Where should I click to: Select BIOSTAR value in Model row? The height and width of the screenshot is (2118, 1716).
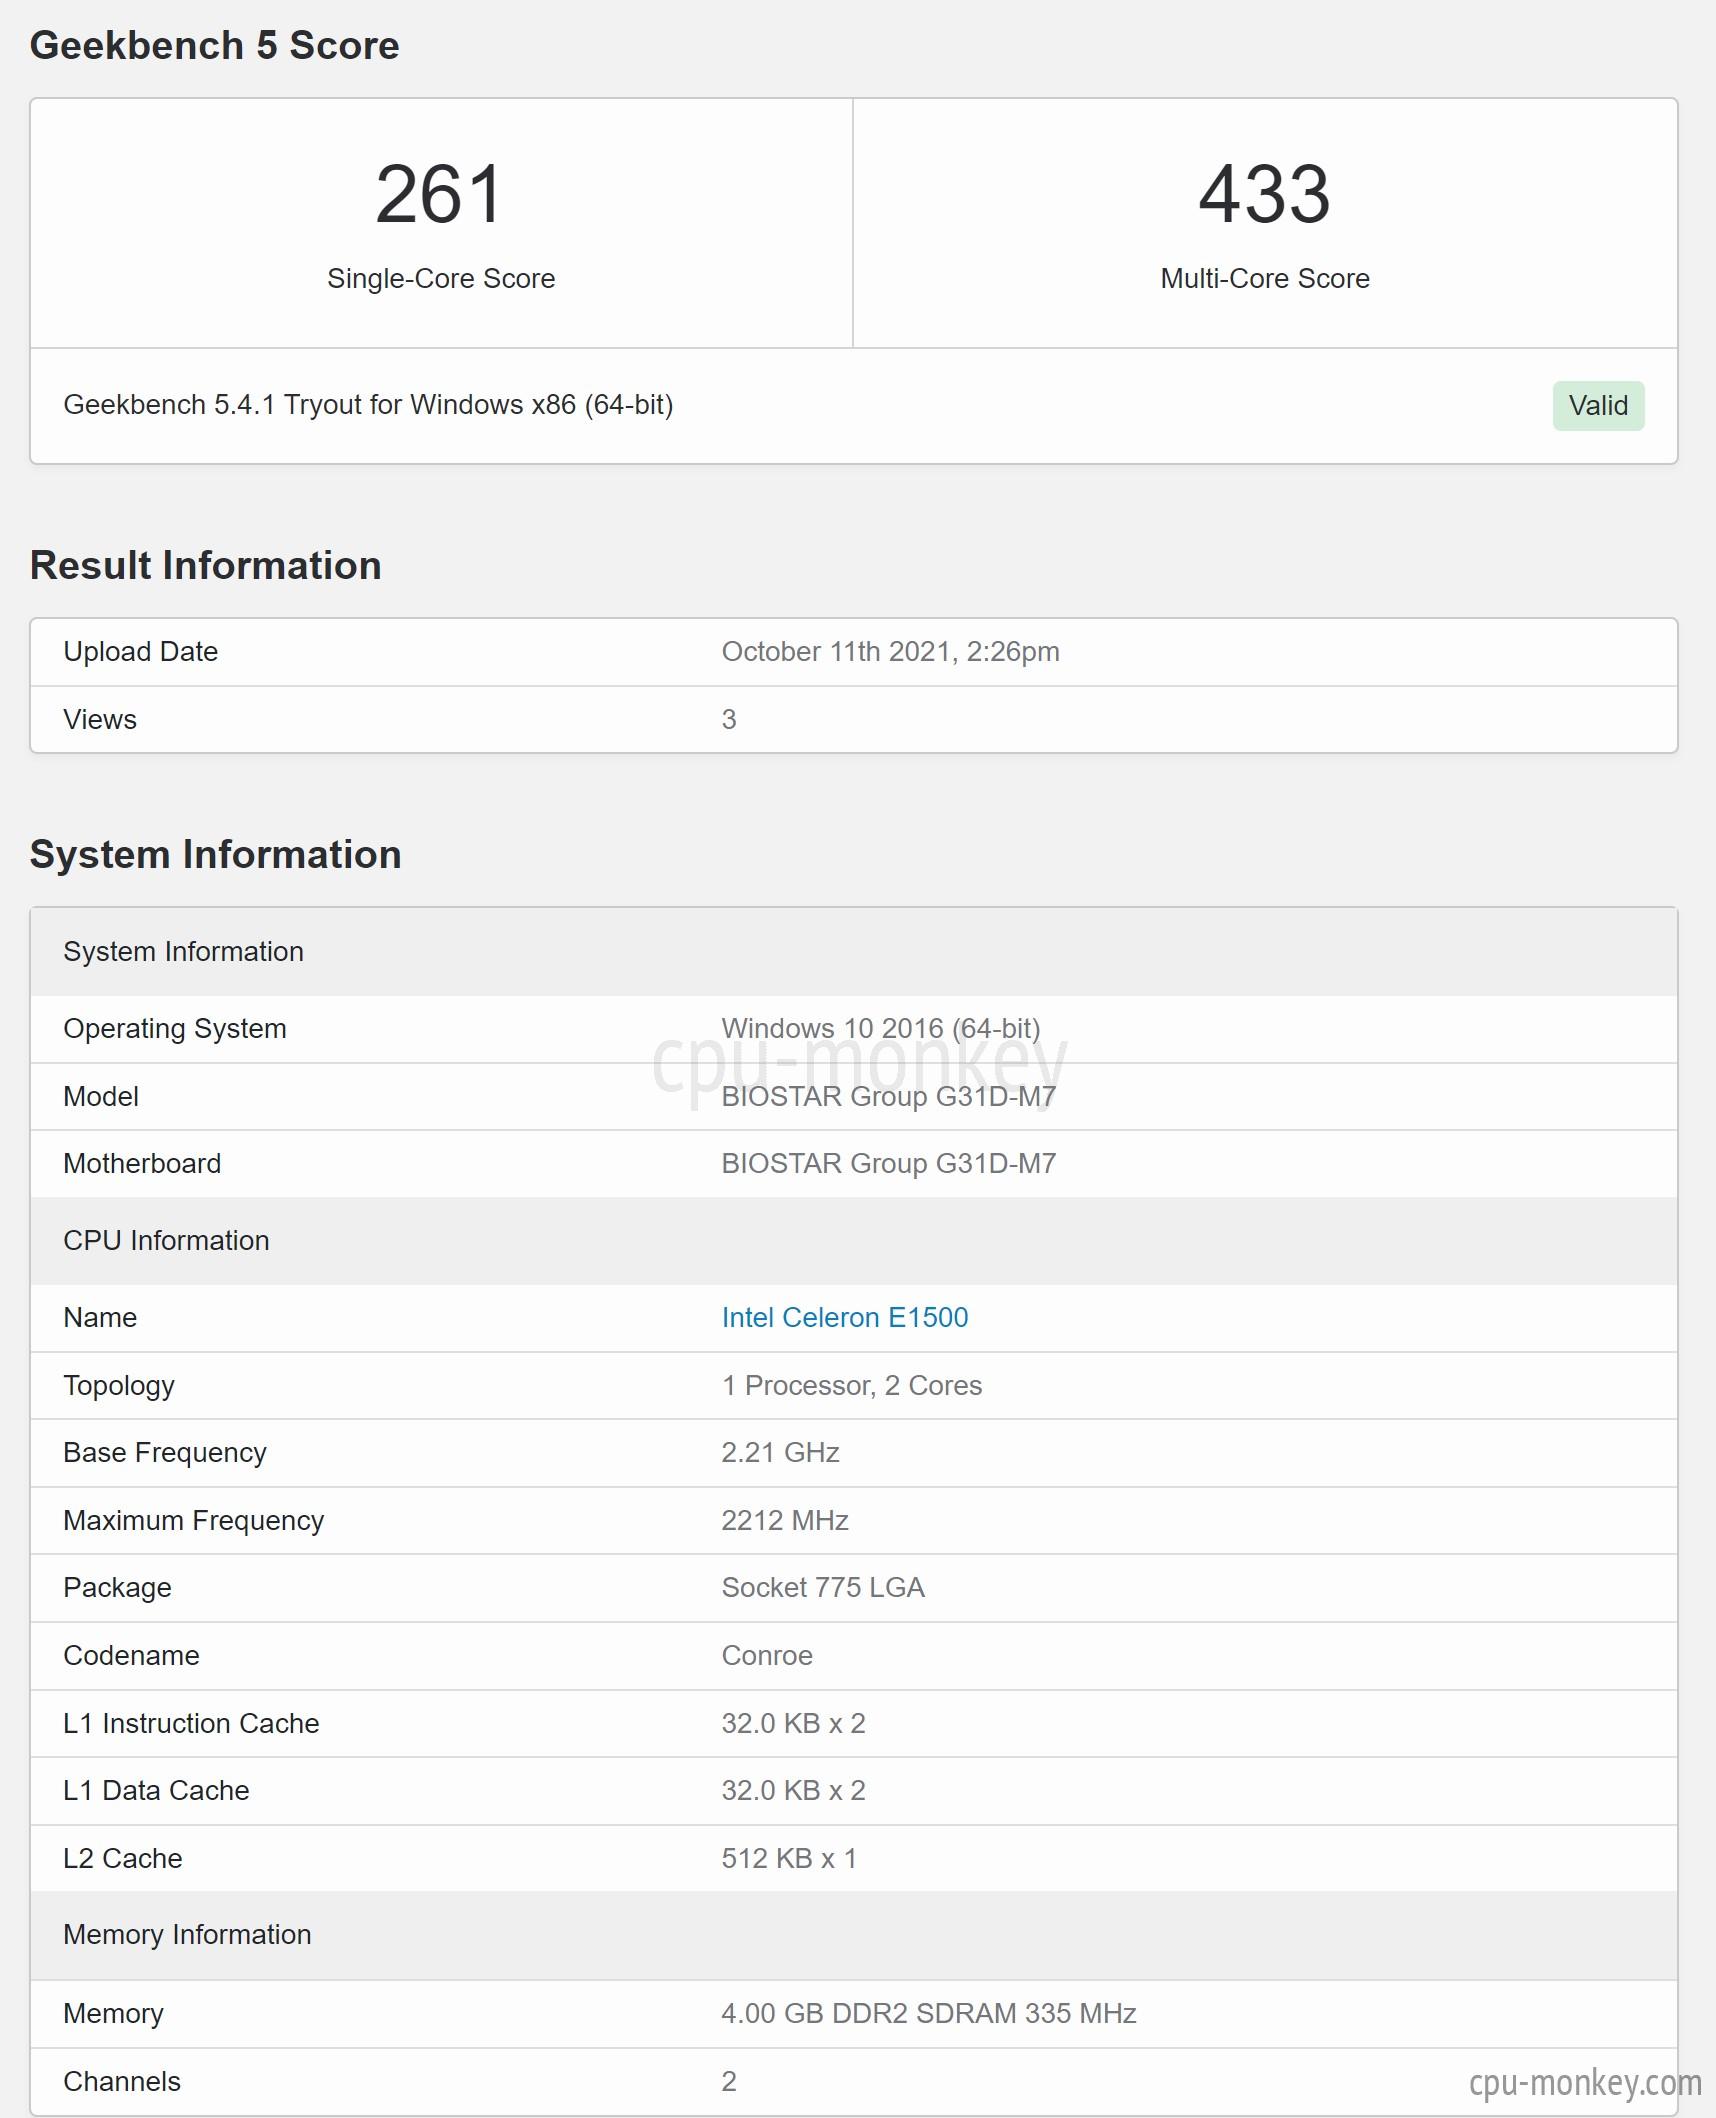(888, 1096)
